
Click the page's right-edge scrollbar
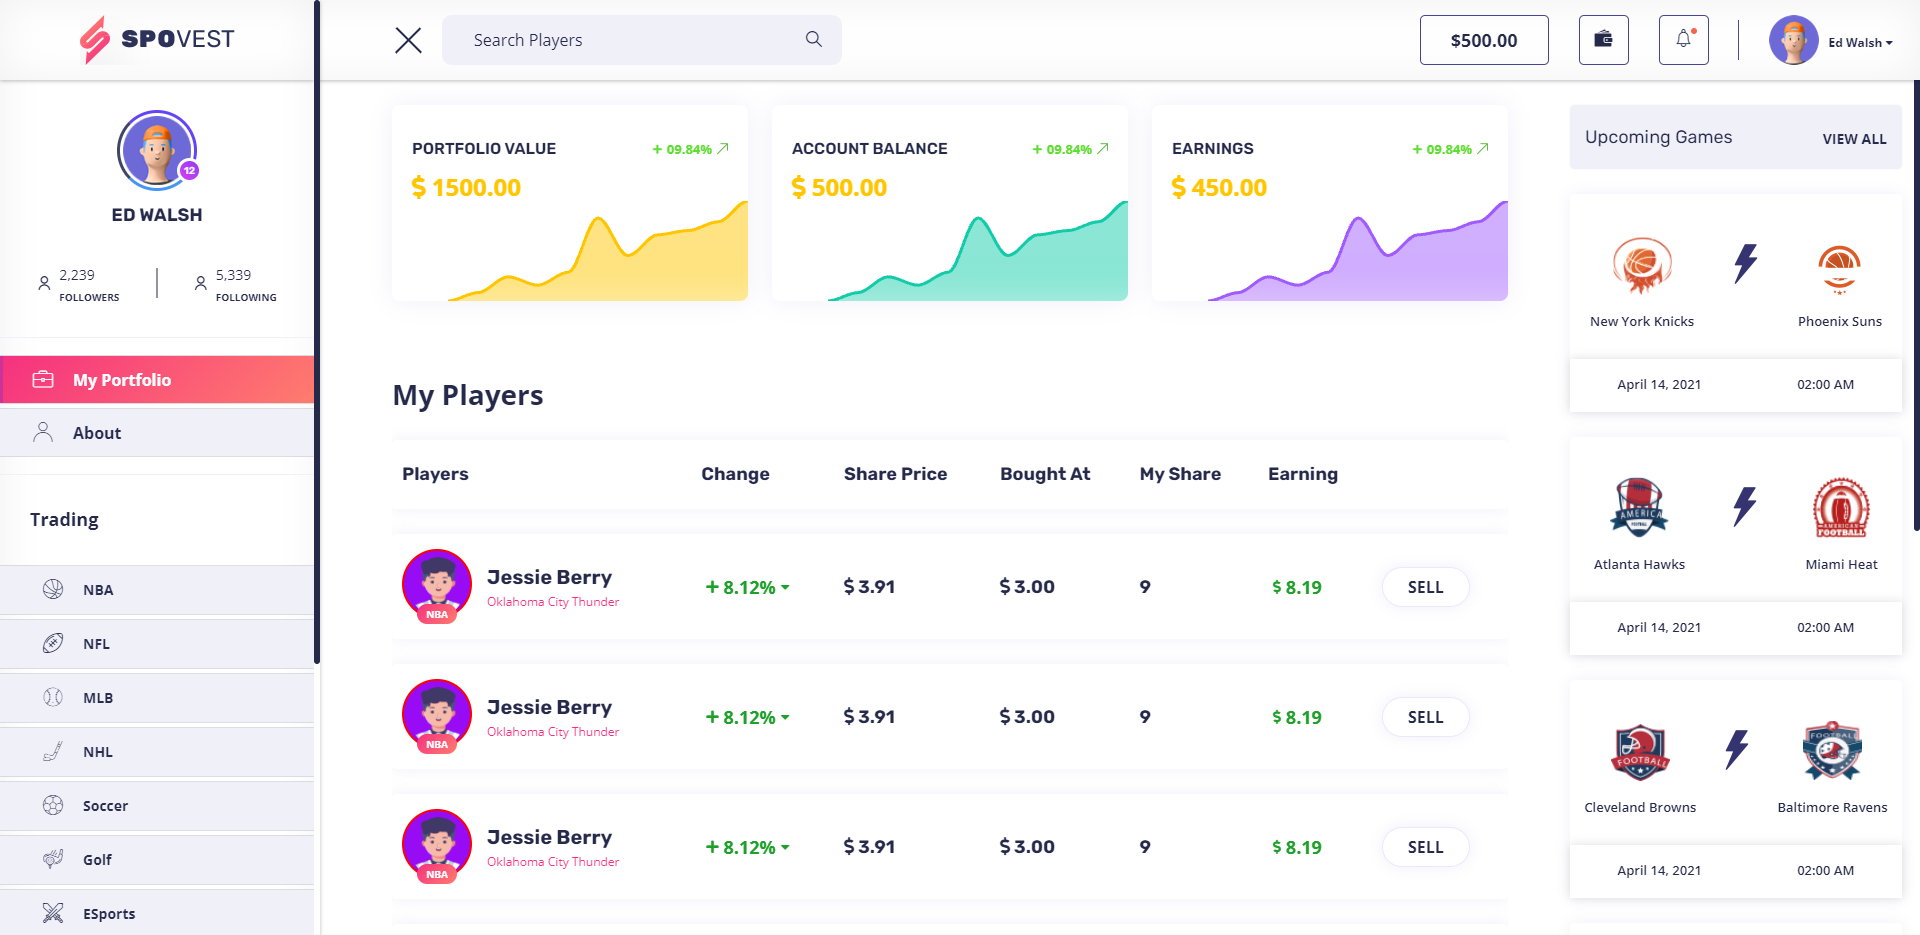click(1916, 305)
